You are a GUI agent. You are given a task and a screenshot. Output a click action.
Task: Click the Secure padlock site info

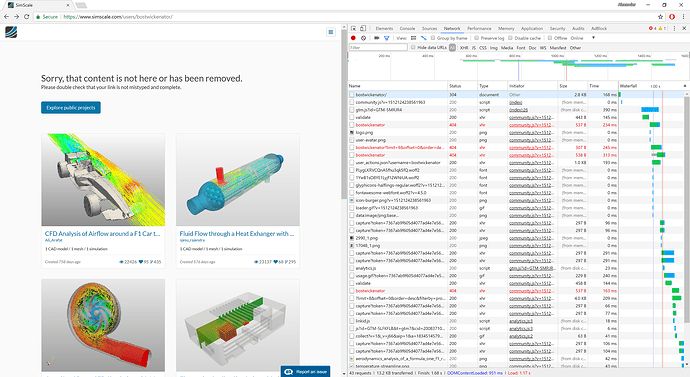pos(47,17)
